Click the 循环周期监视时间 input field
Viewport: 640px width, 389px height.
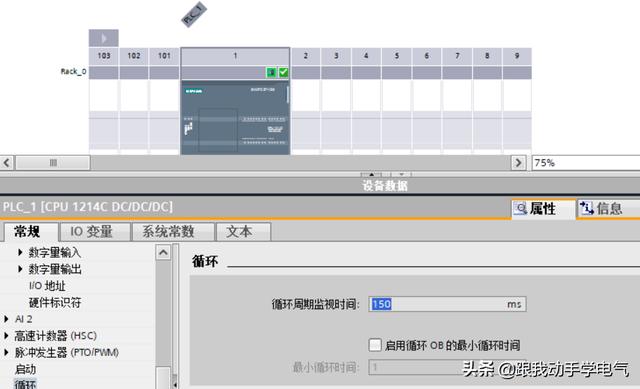(447, 304)
